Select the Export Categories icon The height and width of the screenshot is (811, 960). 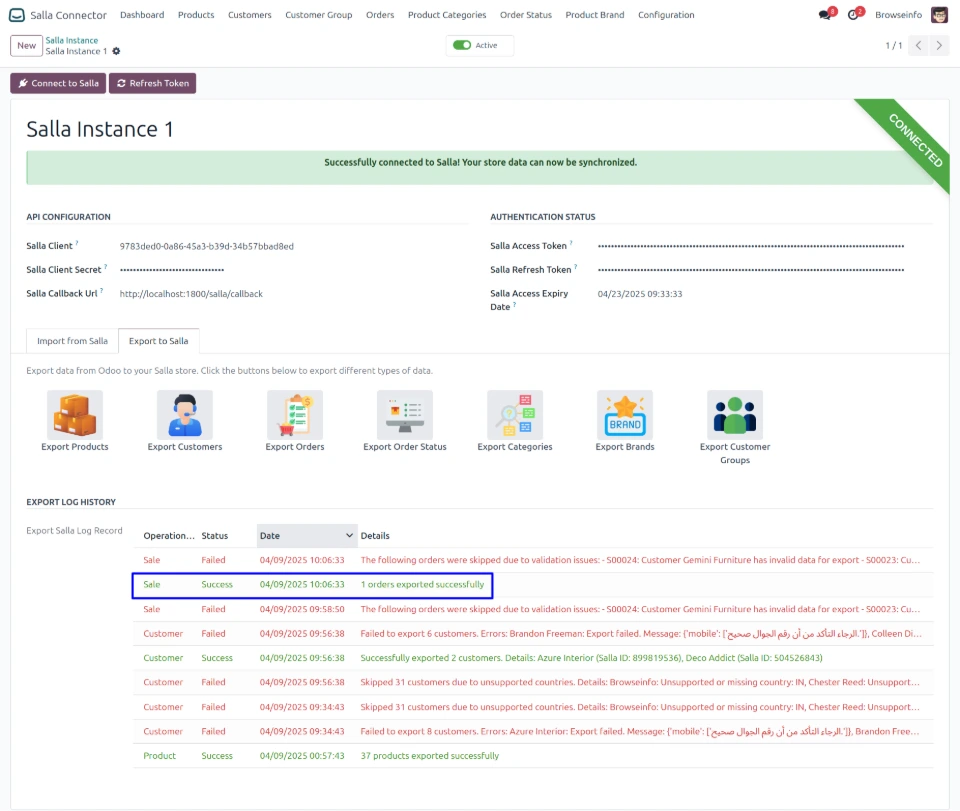point(515,415)
